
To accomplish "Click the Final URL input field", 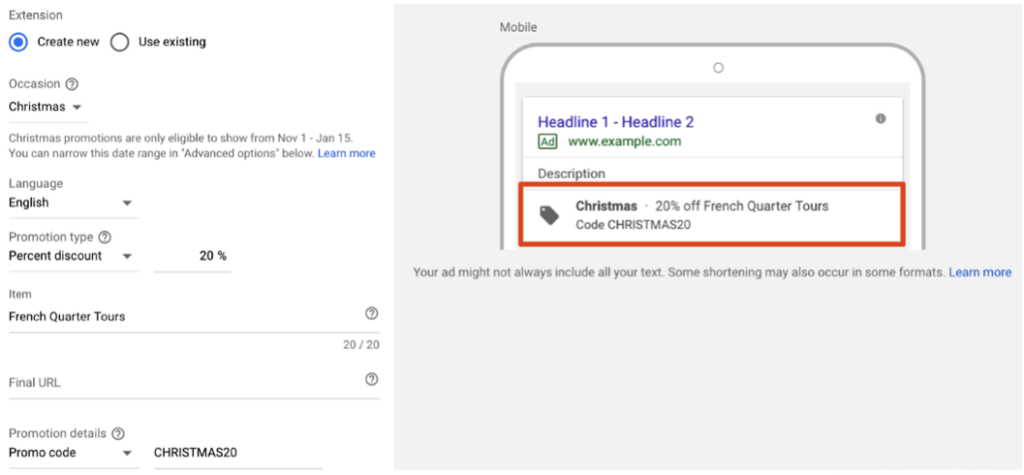I will point(180,383).
